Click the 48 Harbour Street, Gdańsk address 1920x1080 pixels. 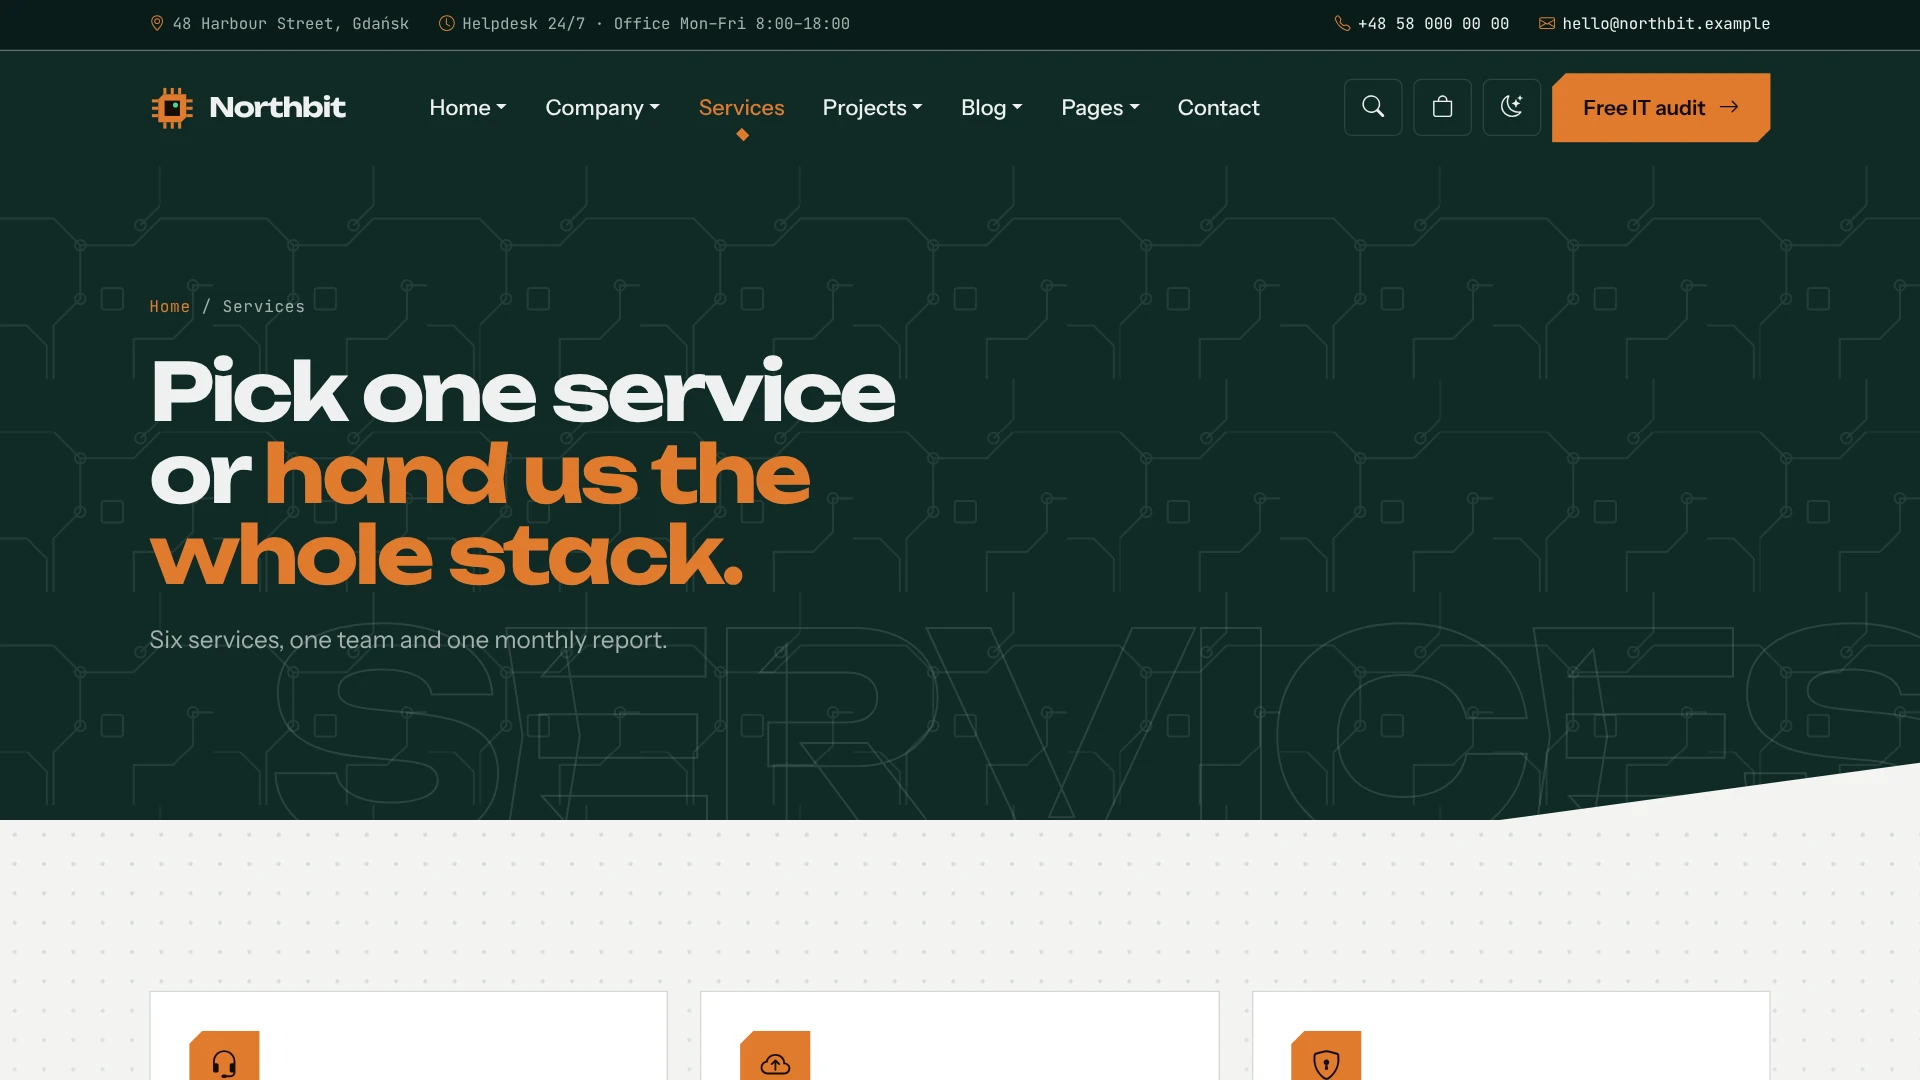click(290, 23)
